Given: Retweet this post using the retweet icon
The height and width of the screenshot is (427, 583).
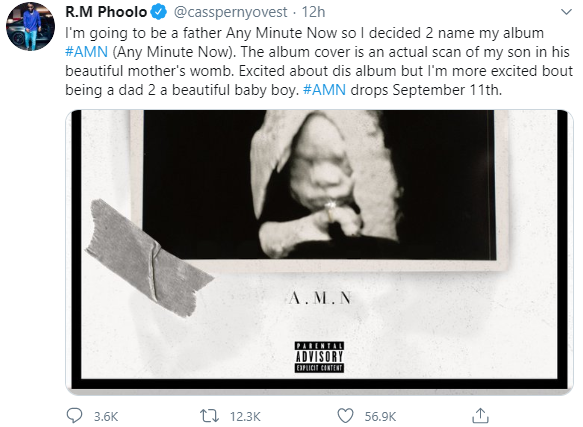Looking at the screenshot, I should coord(209,416).
